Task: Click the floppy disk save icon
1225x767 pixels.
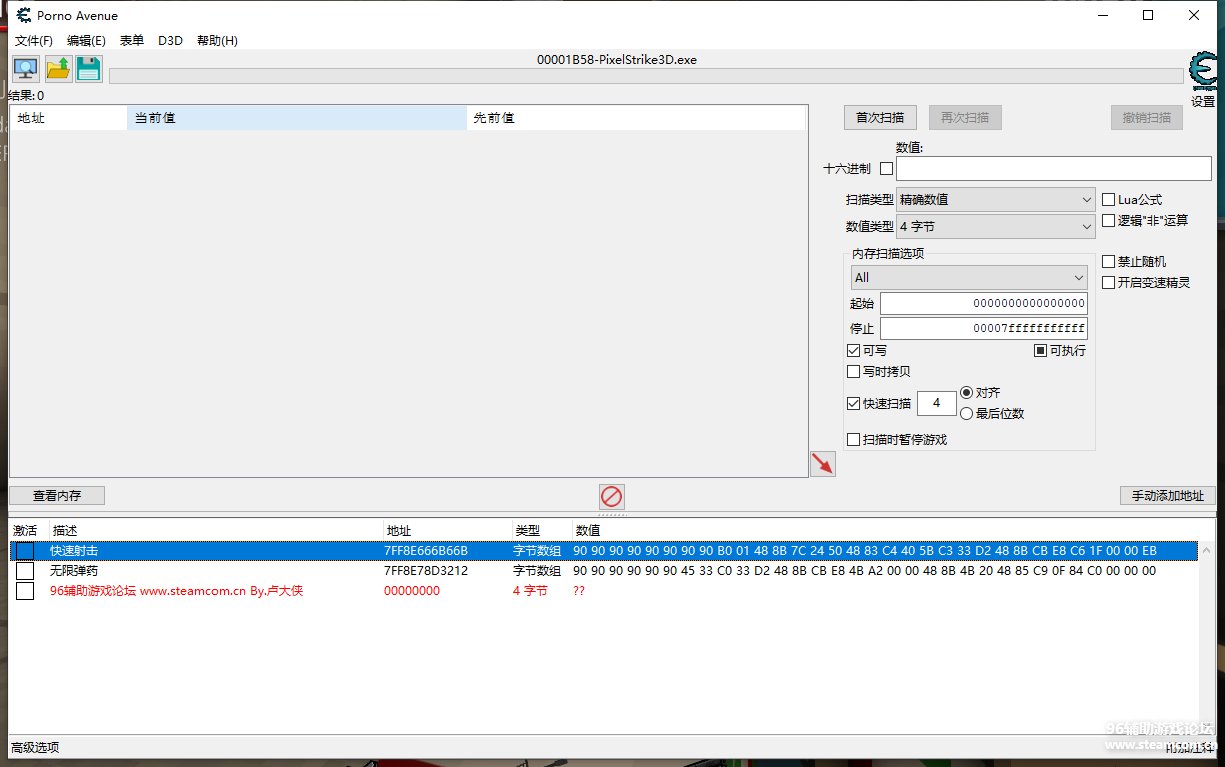Action: coord(89,69)
